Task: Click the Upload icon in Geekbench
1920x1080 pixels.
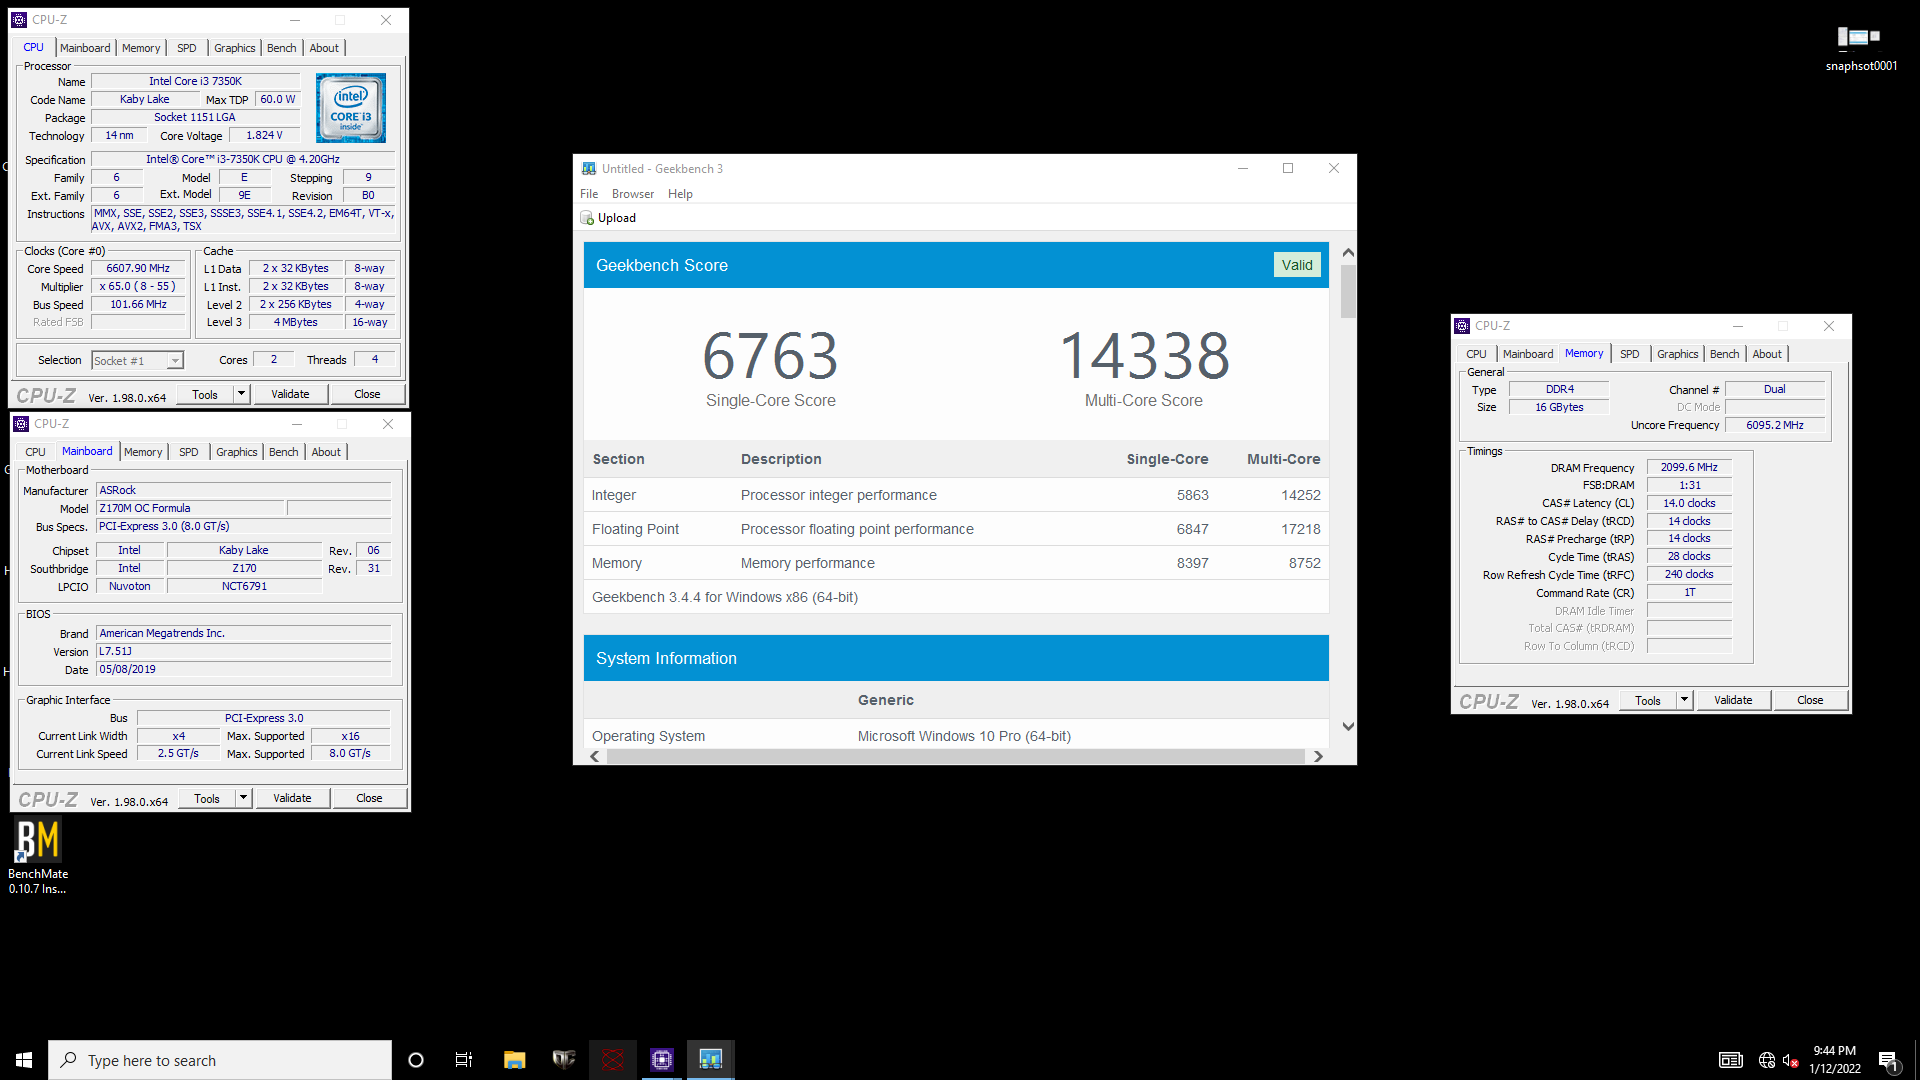Action: 588,218
